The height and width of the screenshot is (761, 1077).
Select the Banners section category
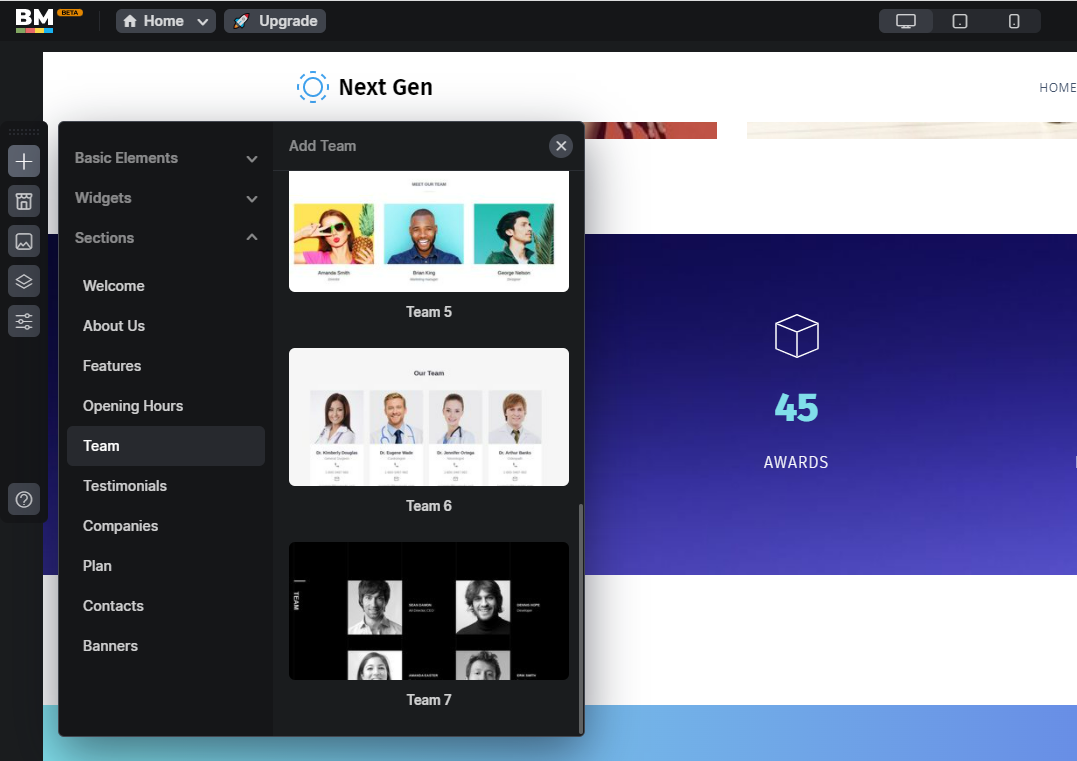(x=166, y=646)
